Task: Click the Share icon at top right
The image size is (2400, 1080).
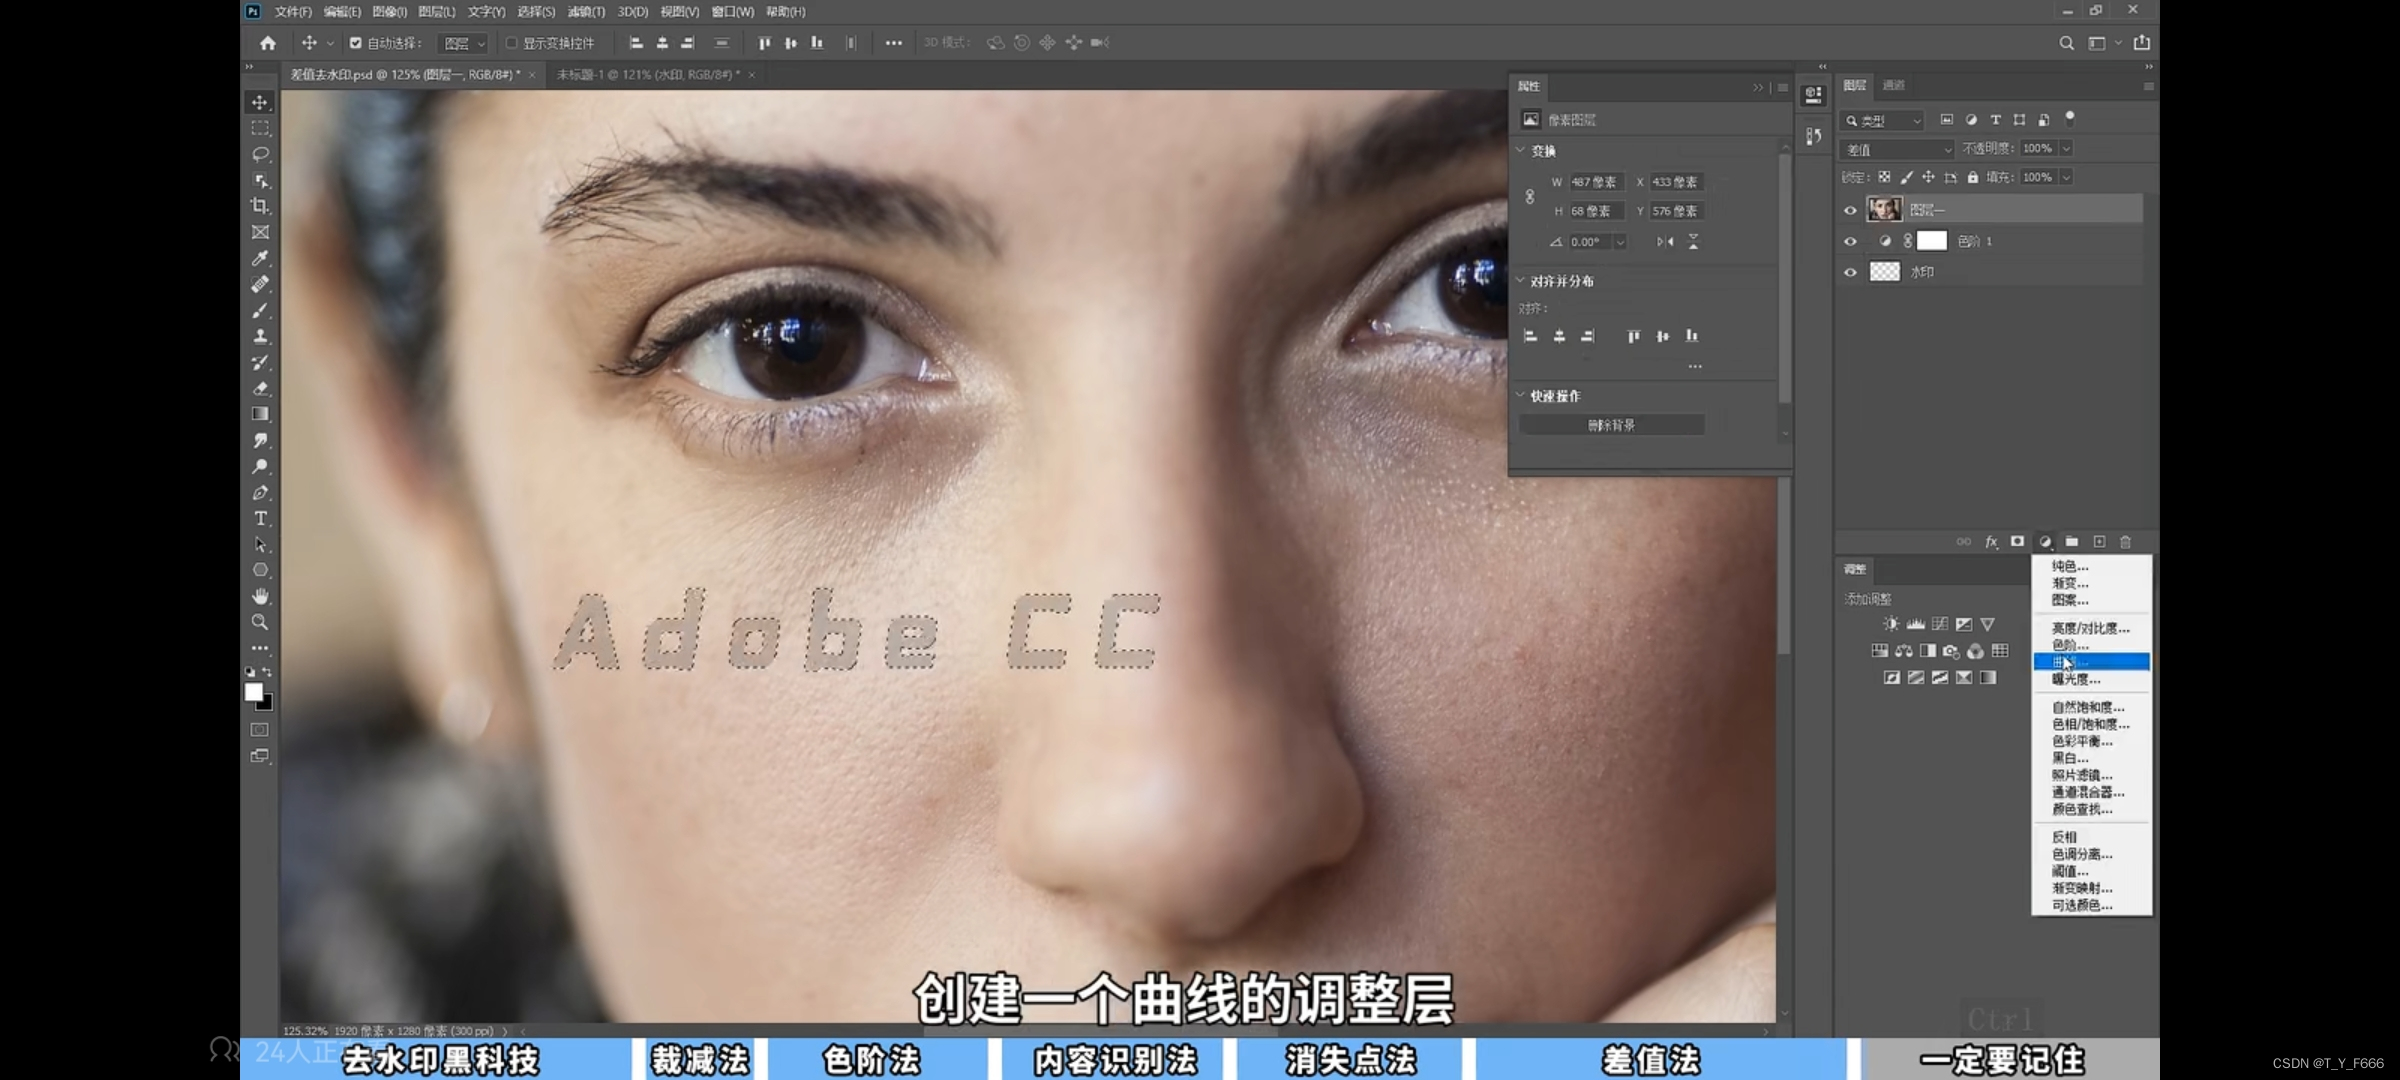Action: click(x=2142, y=43)
